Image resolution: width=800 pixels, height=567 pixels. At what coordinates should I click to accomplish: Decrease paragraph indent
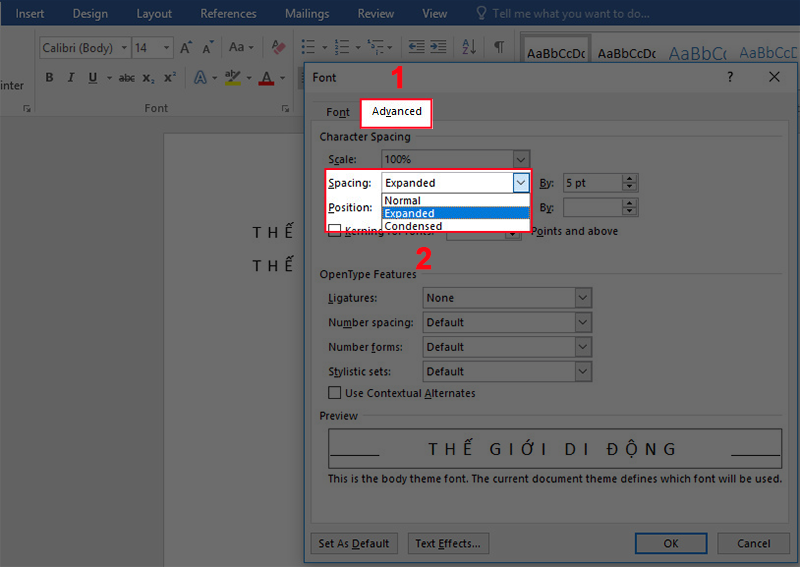tap(416, 47)
